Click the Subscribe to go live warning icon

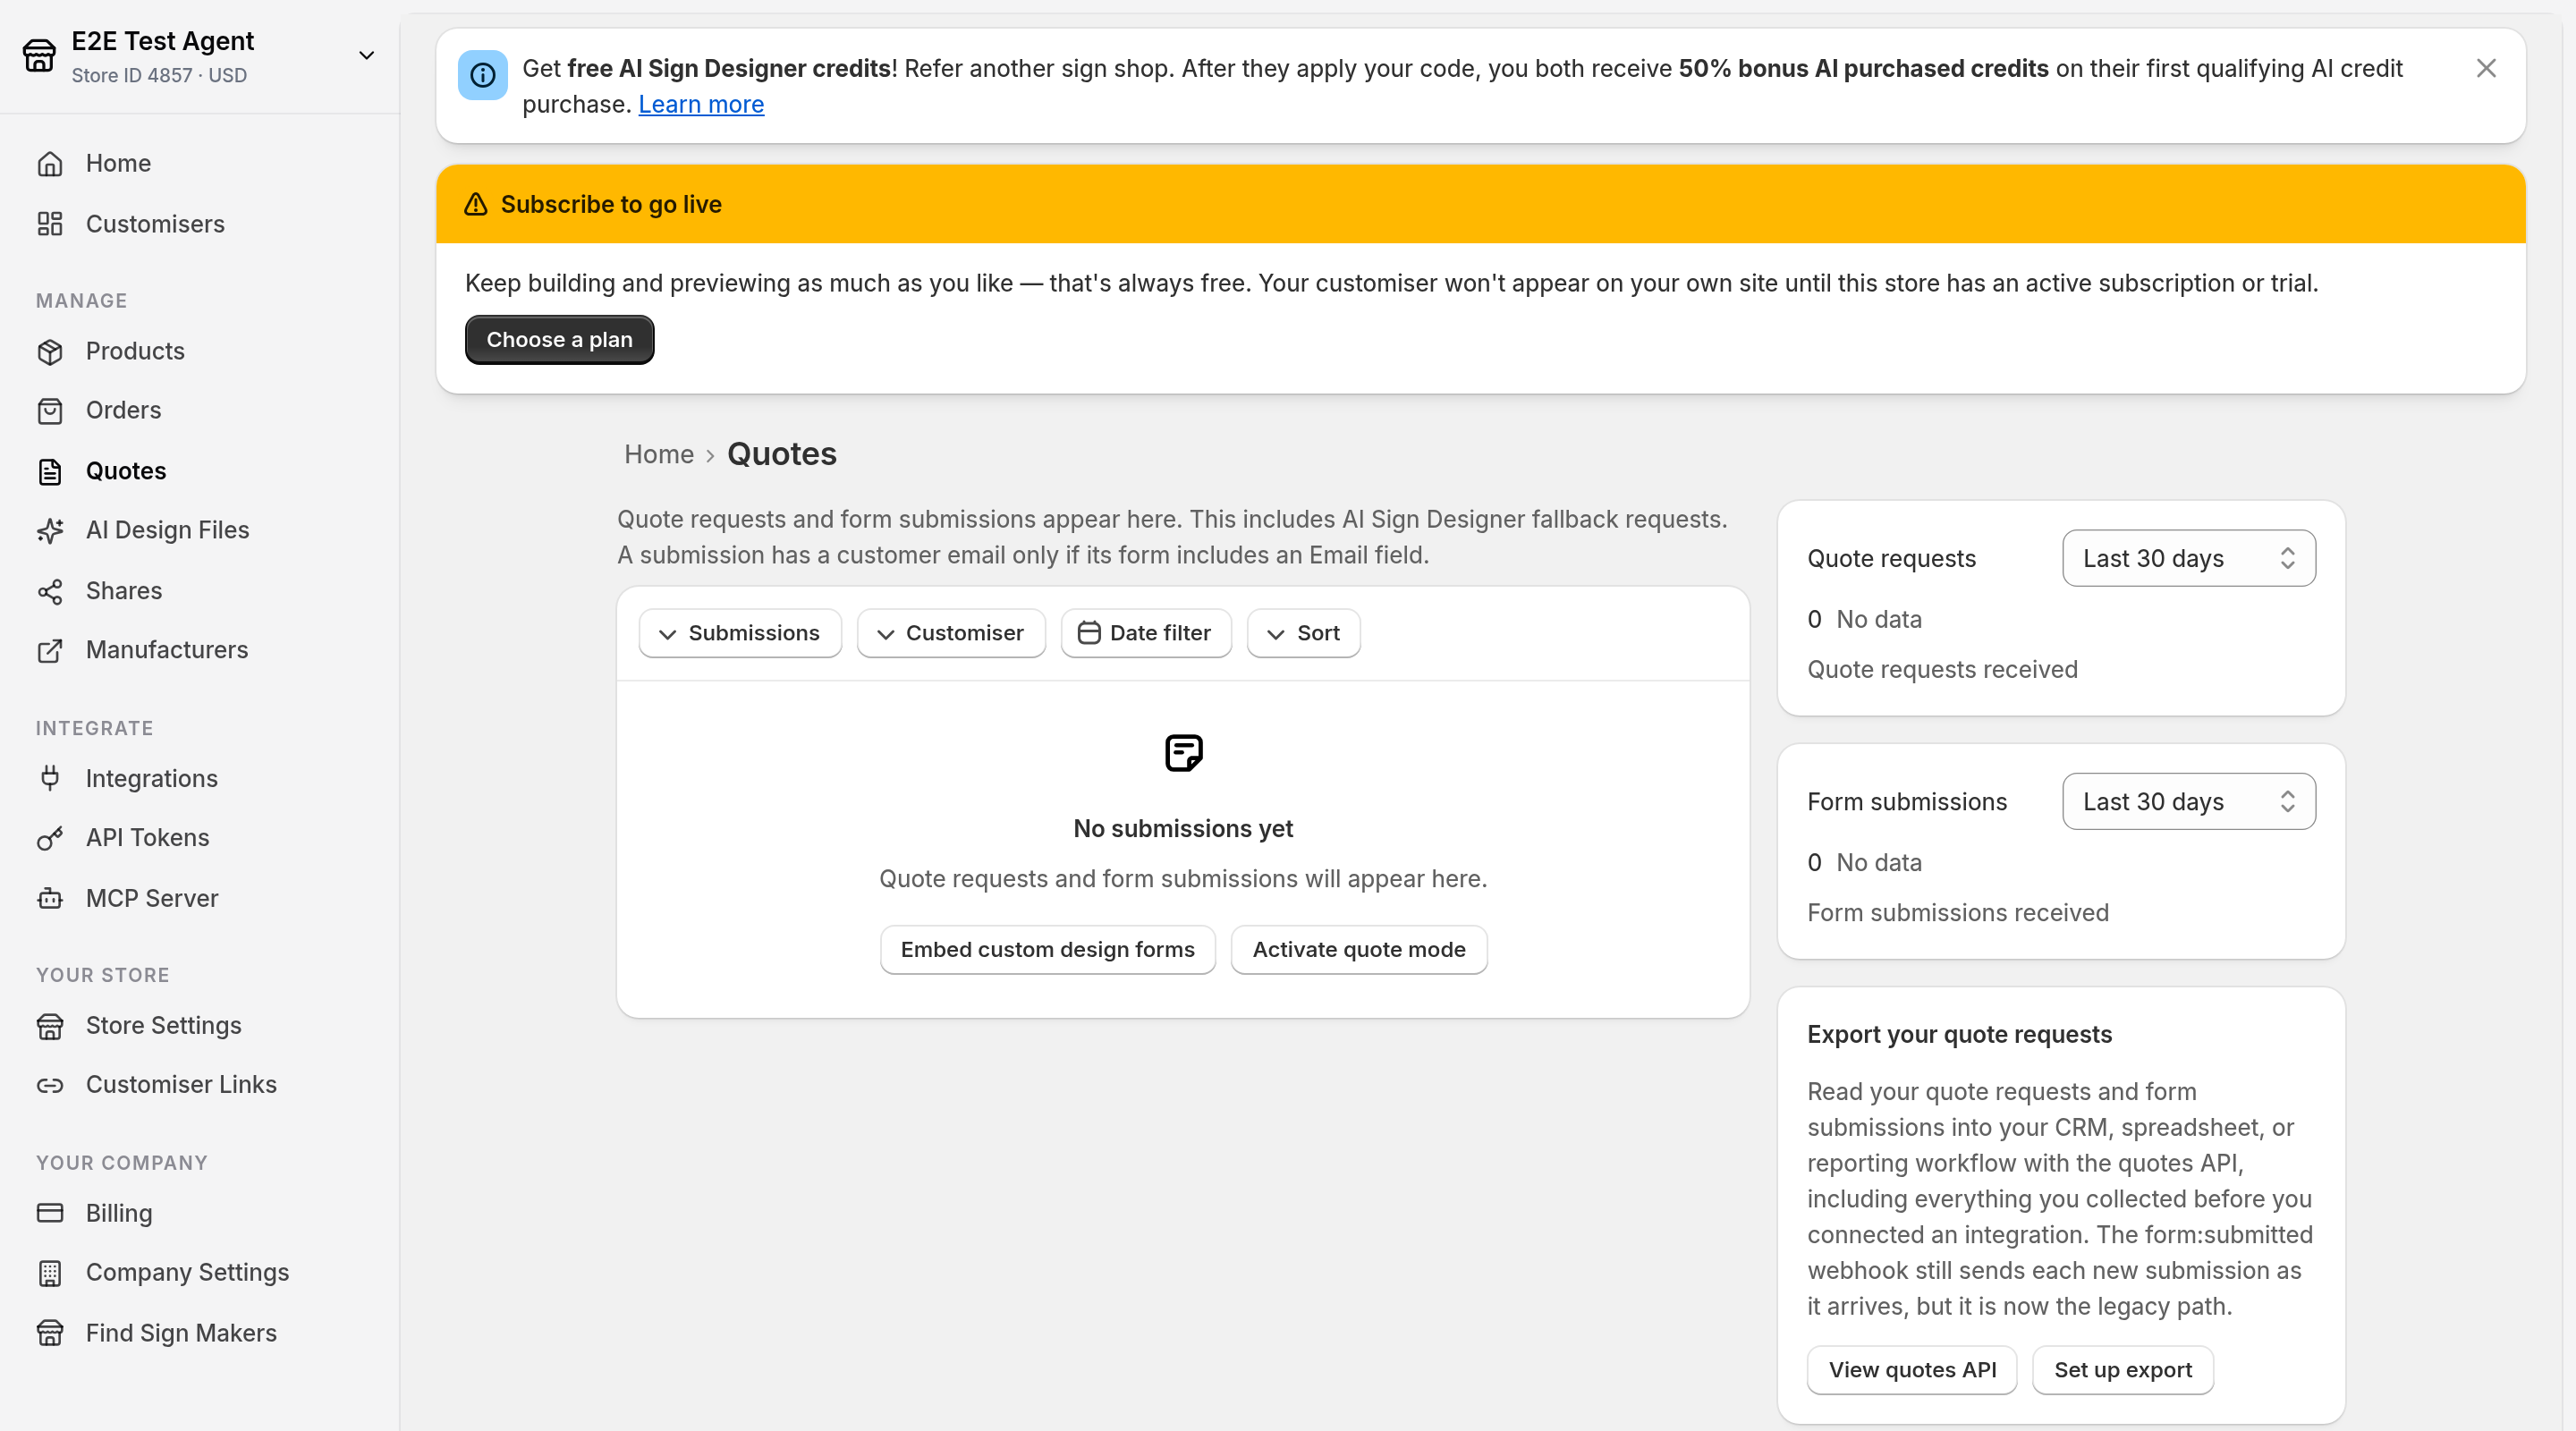476,204
